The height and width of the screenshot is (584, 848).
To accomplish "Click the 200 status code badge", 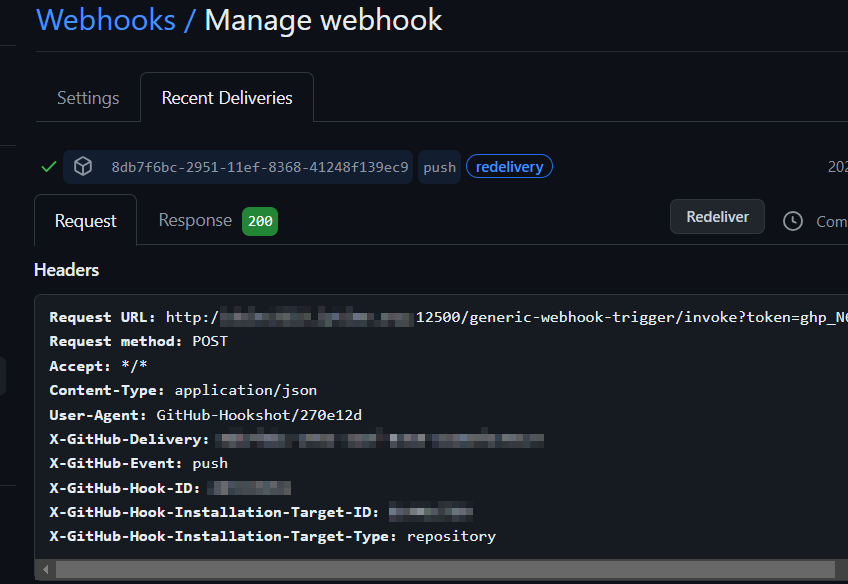I will [x=260, y=221].
